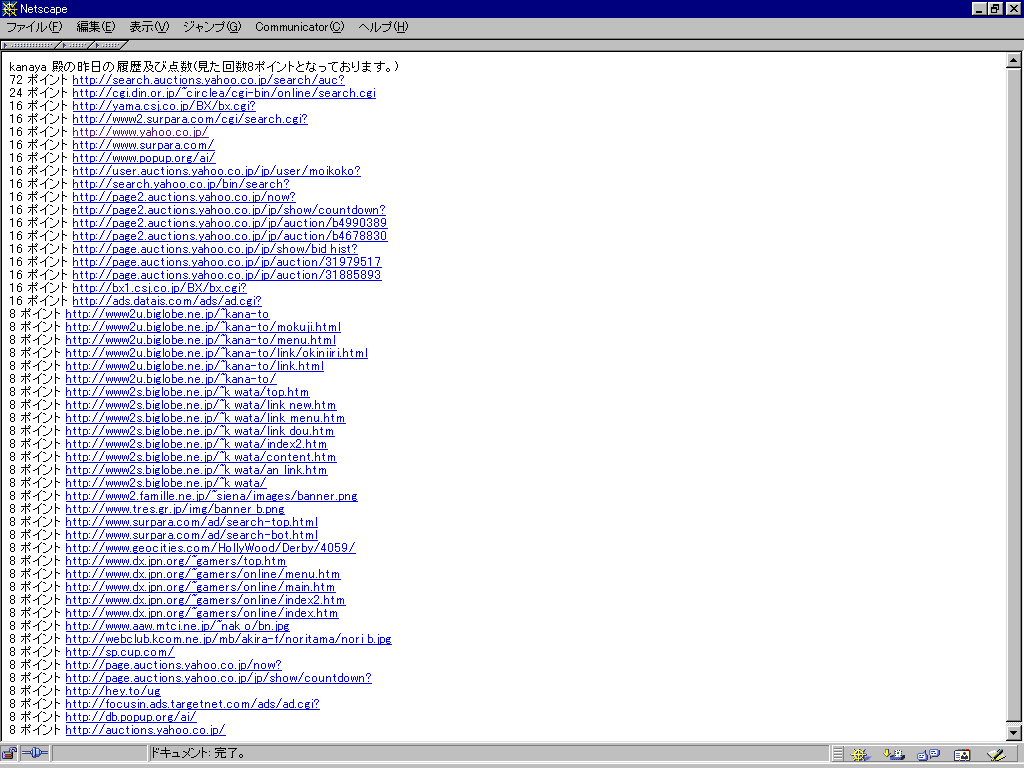Click the page.auctions show/bid_hist? link
Viewport: 1024px width, 768px height.
tap(215, 249)
